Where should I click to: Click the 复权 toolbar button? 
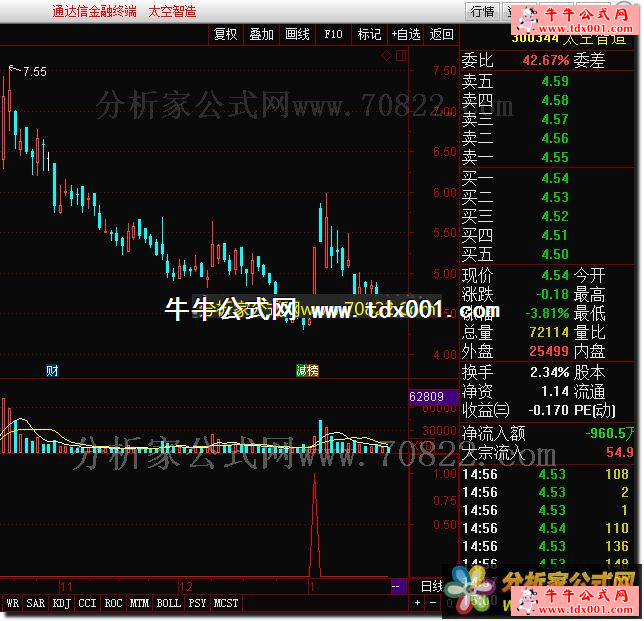(225, 34)
